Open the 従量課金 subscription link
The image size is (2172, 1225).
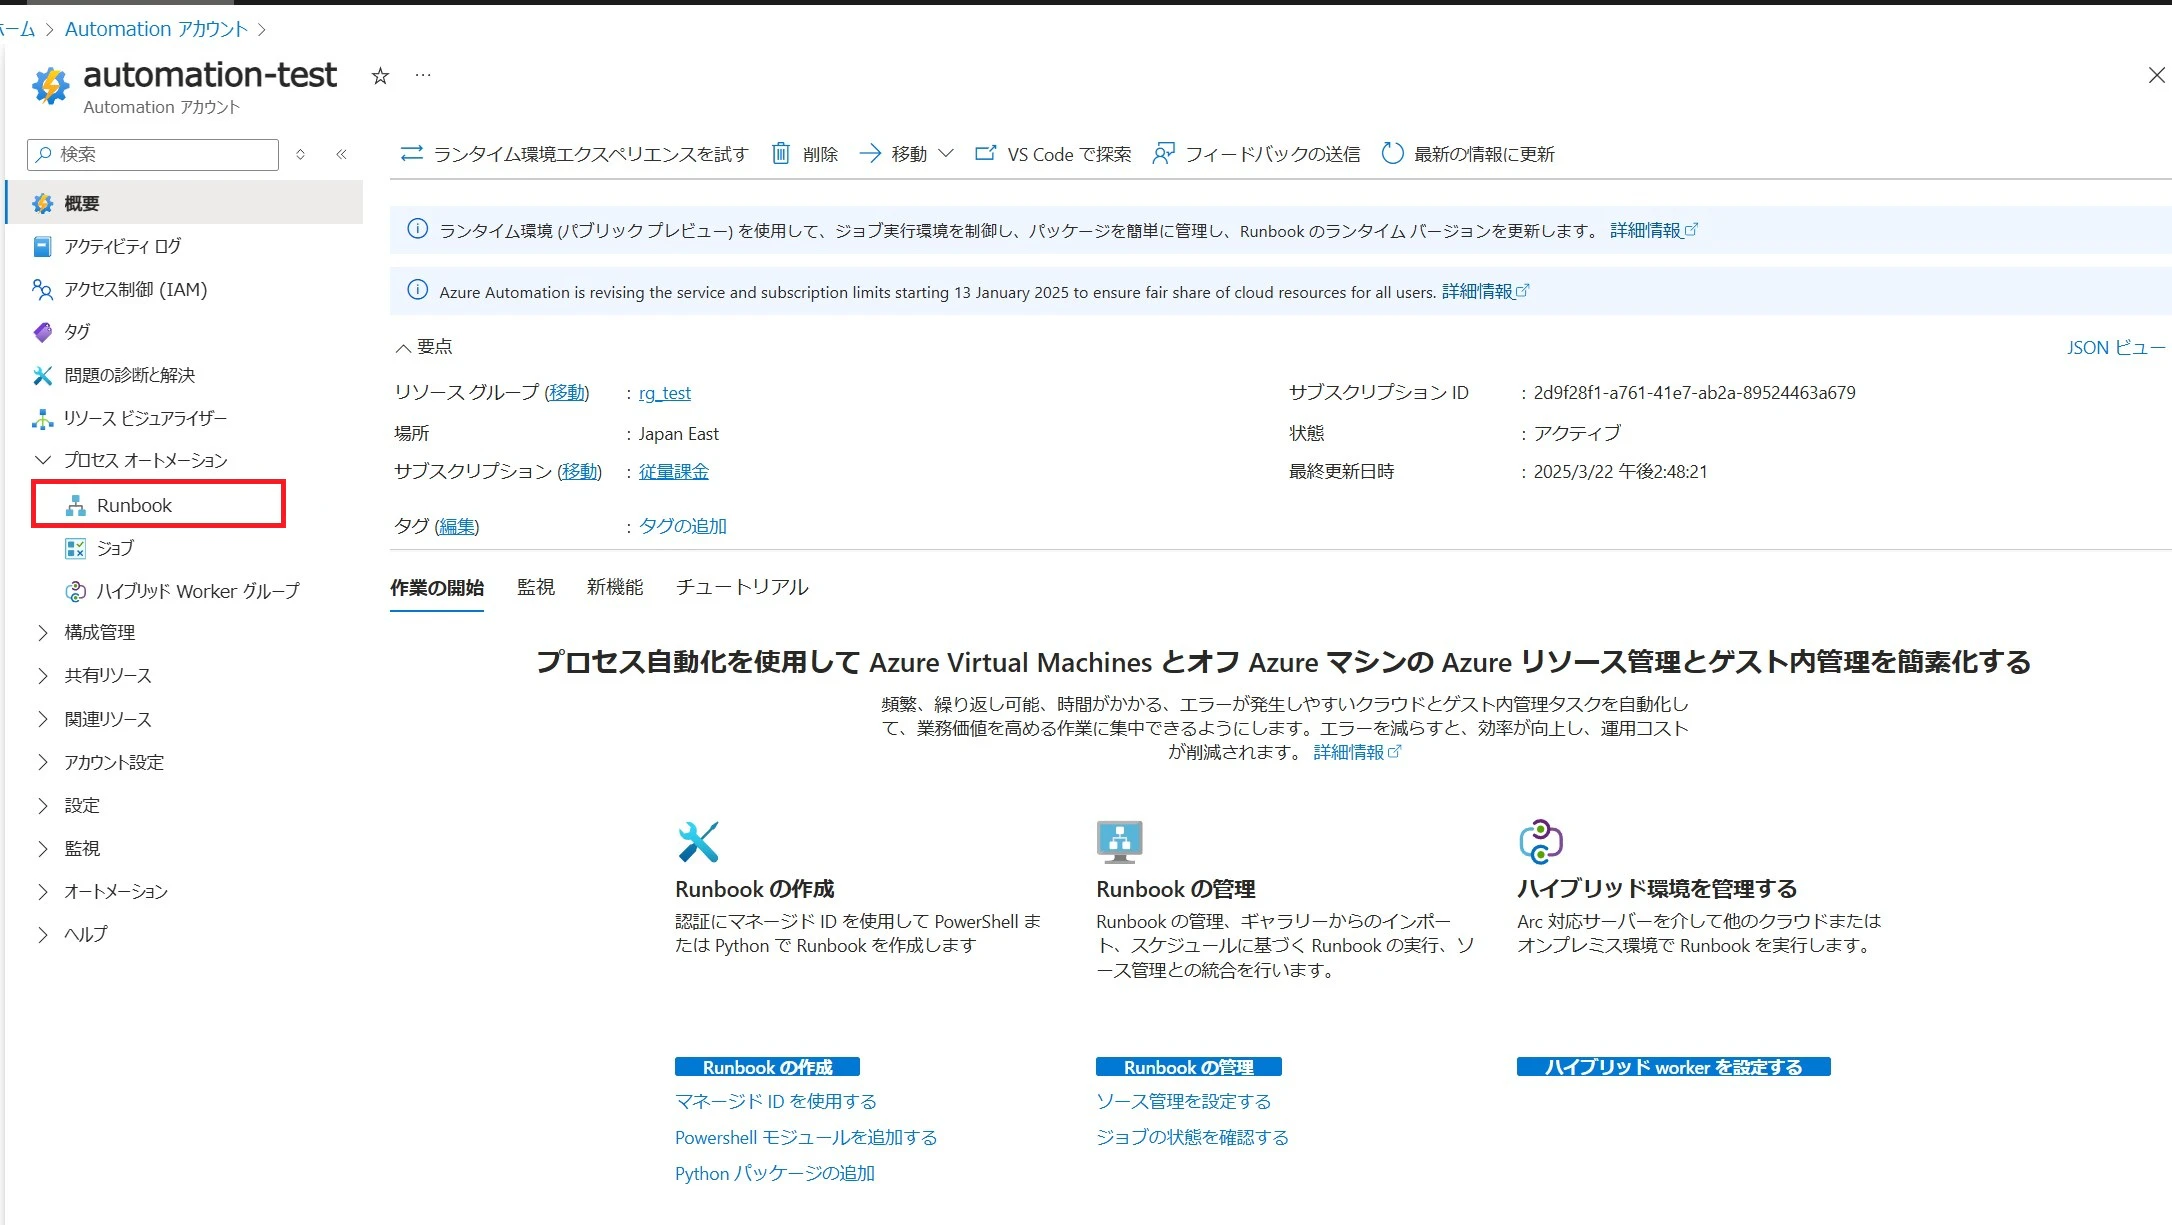[674, 471]
